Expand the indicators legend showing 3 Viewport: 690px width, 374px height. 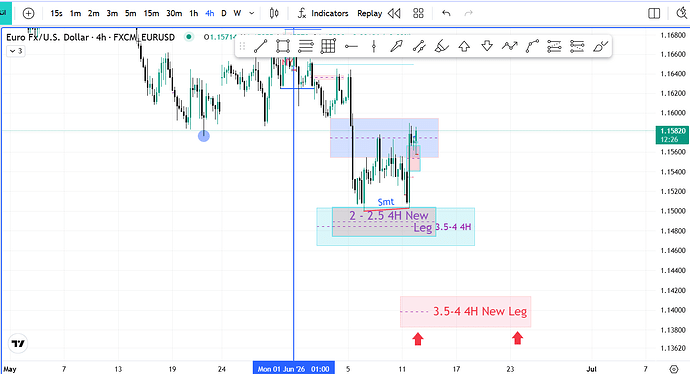point(16,51)
